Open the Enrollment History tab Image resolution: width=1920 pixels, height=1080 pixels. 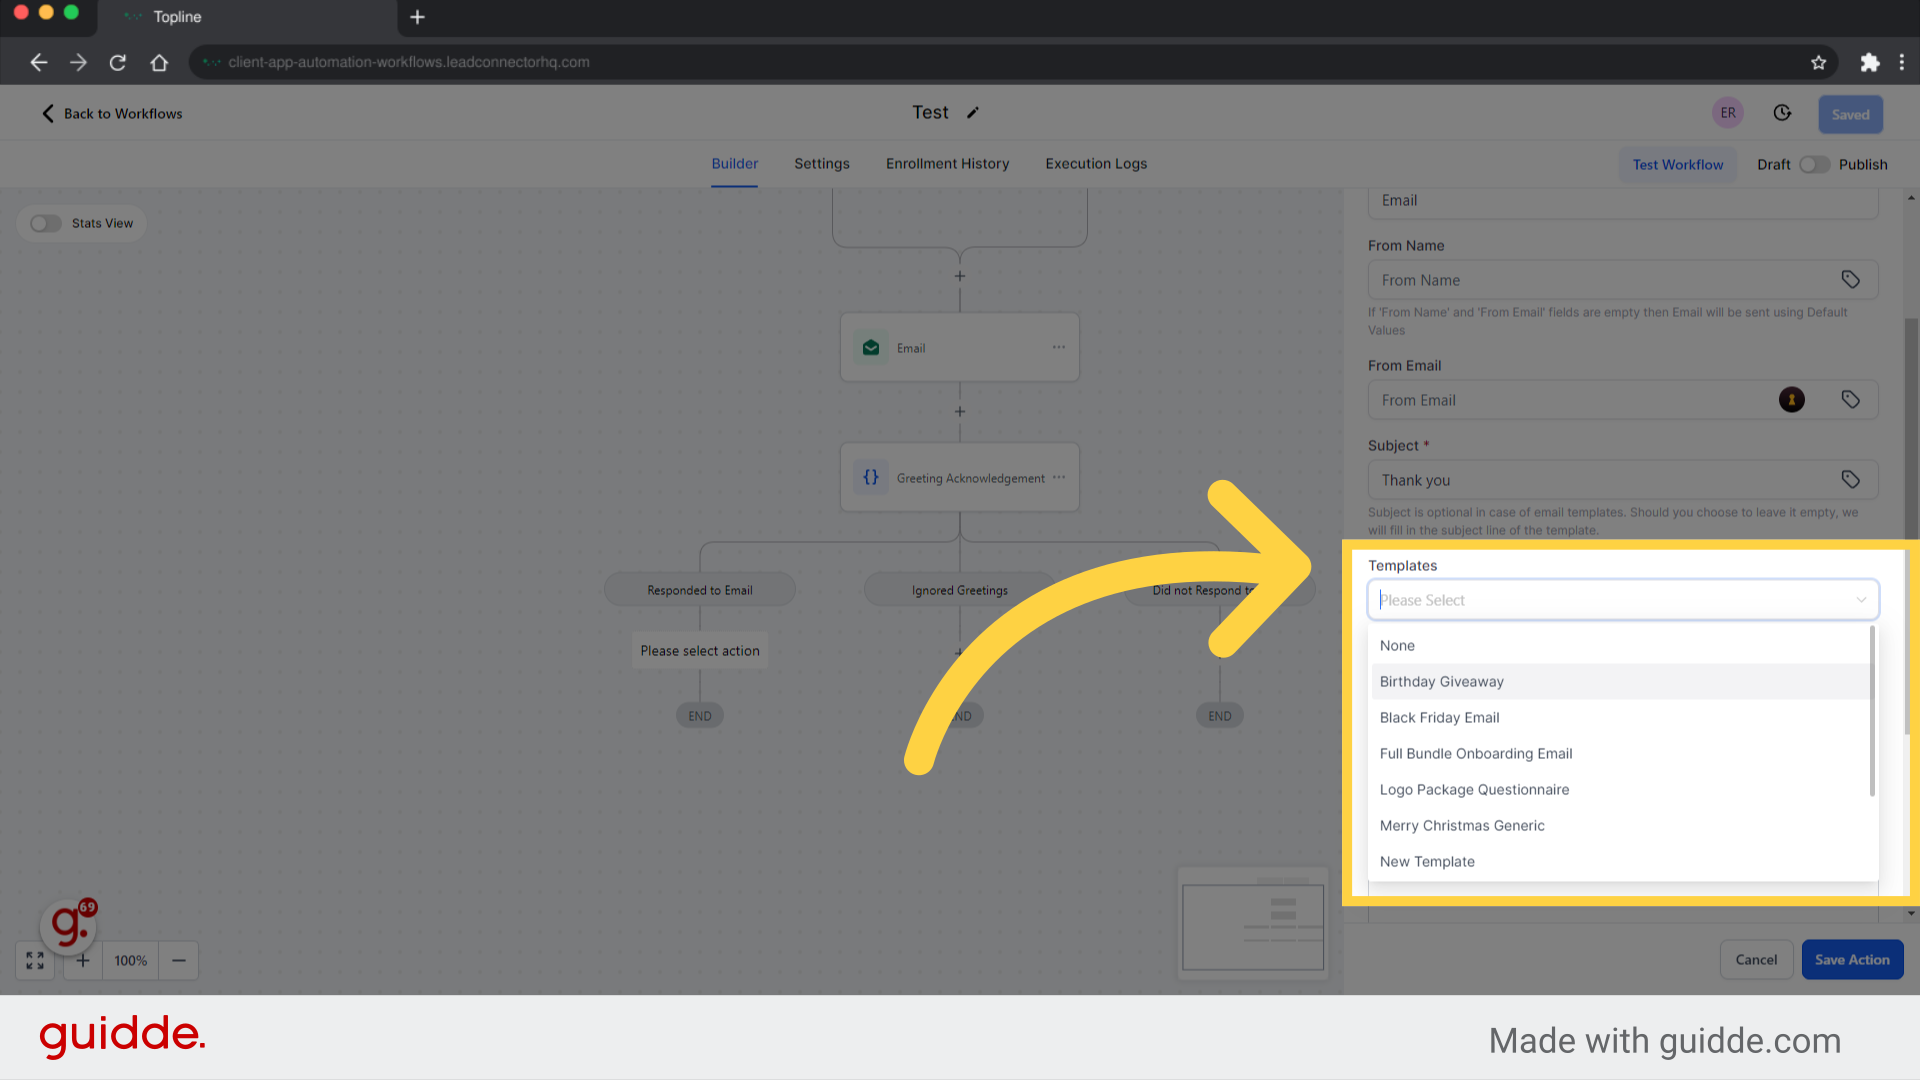(x=947, y=164)
